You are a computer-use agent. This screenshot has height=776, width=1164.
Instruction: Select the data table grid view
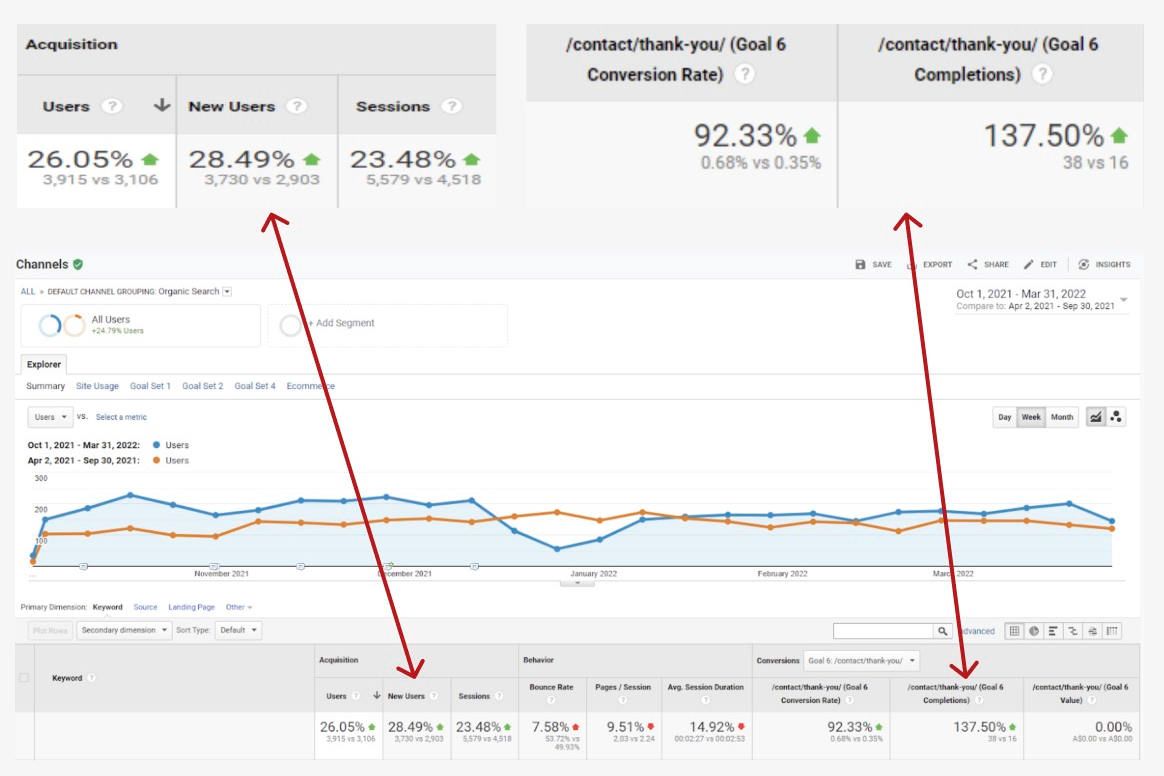click(x=1014, y=631)
